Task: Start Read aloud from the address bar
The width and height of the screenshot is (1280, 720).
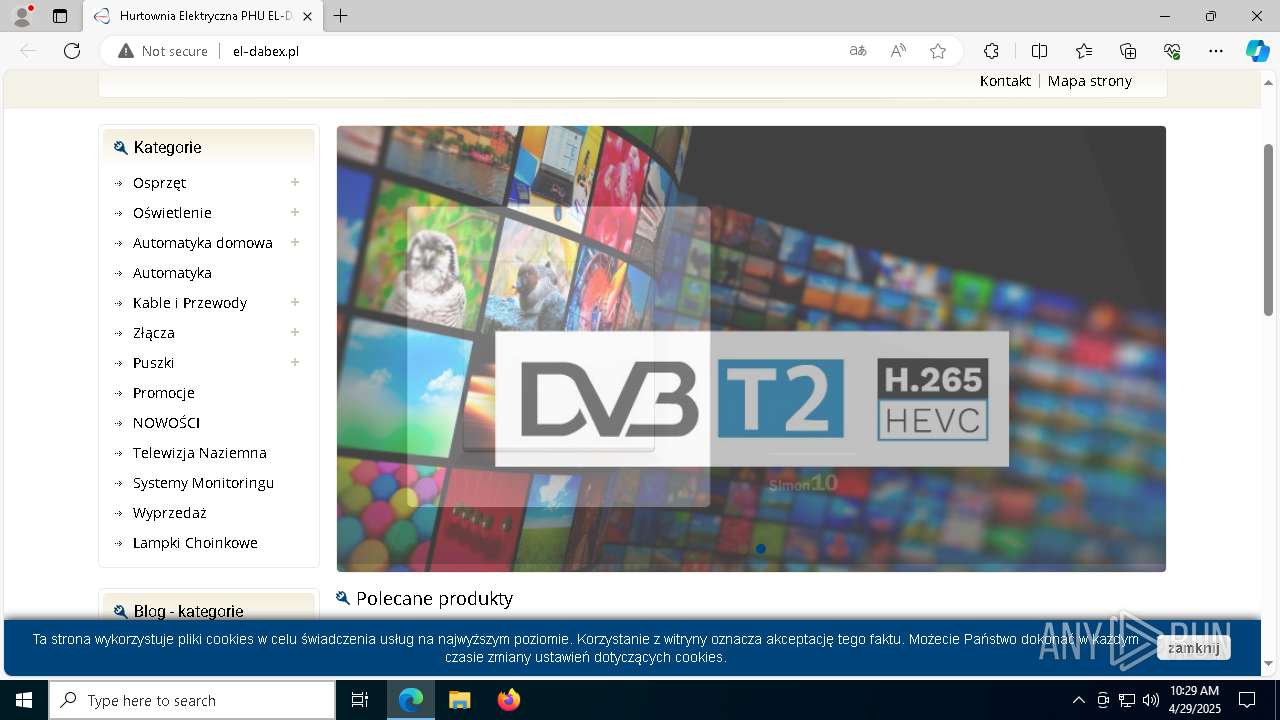Action: click(x=898, y=51)
